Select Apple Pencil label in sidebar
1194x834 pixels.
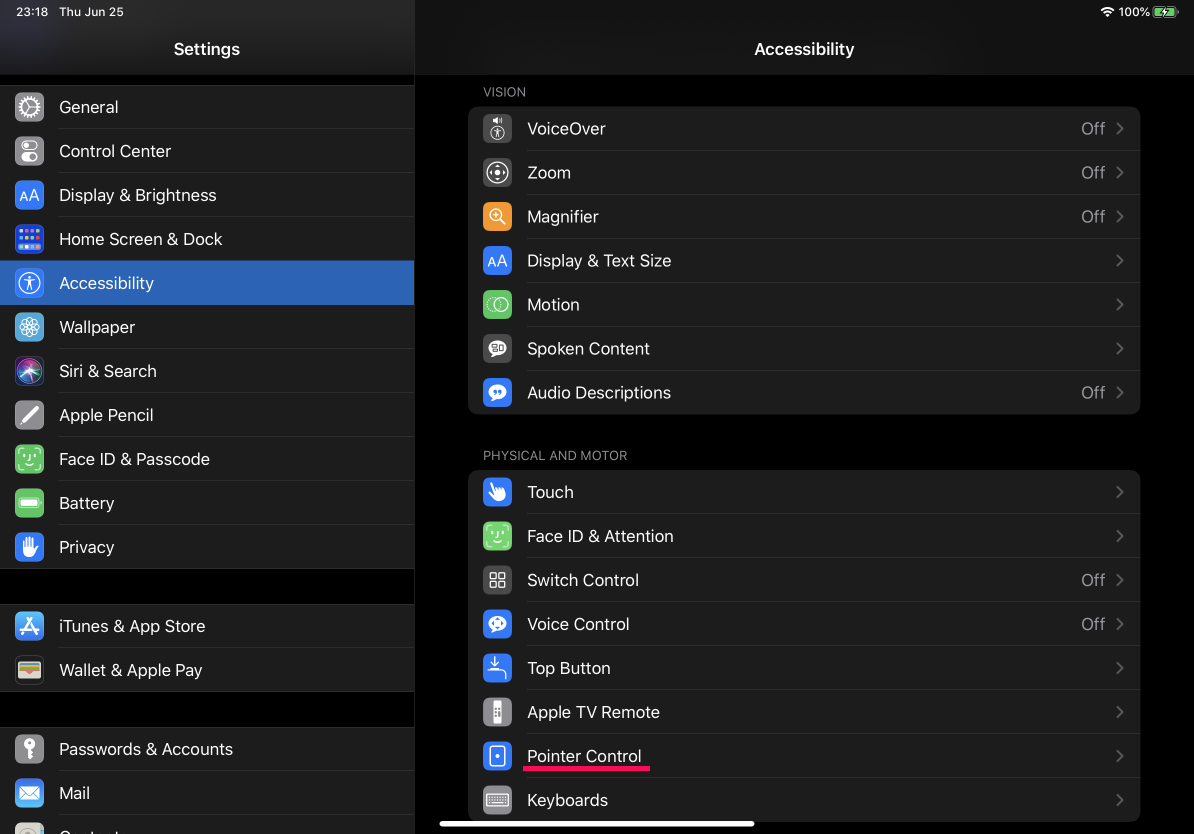click(x=107, y=415)
